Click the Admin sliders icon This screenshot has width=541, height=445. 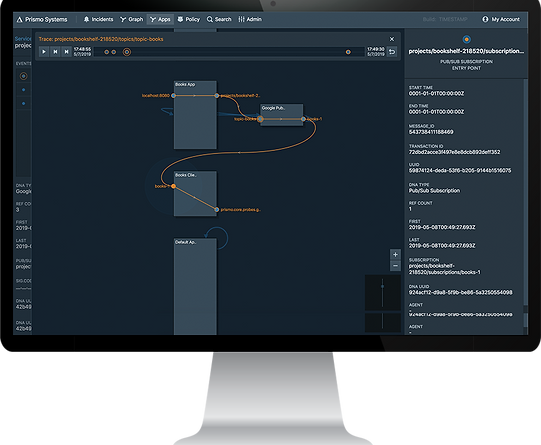point(241,19)
